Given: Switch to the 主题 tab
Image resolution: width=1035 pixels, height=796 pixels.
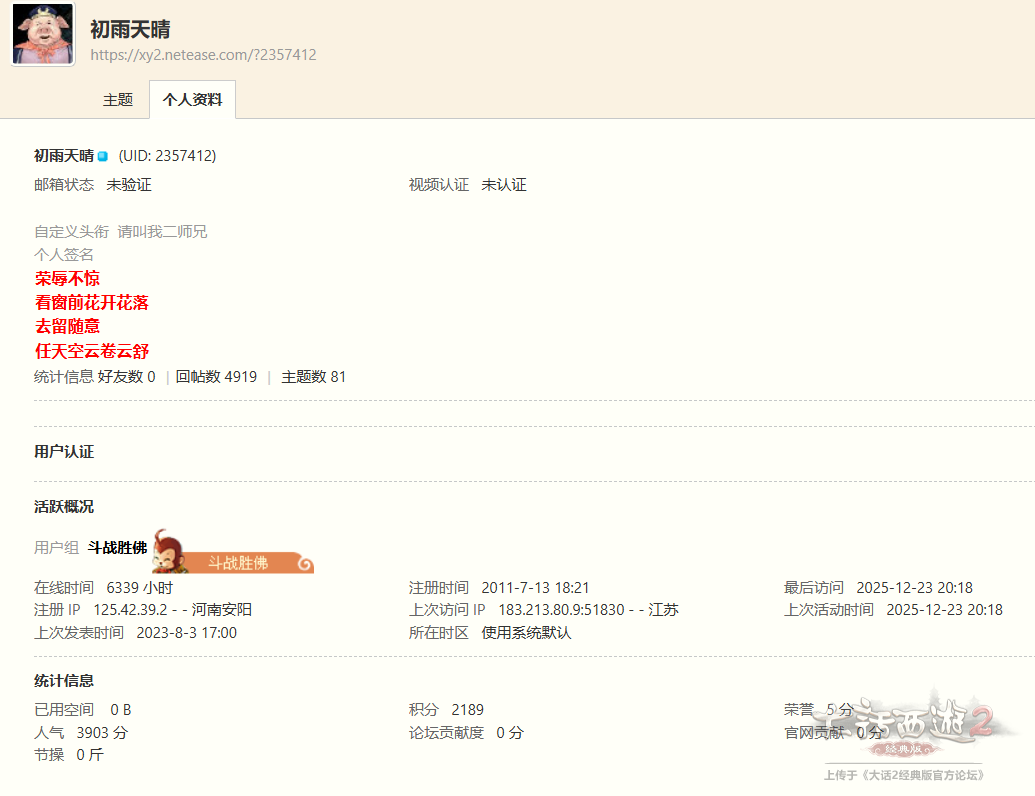Looking at the screenshot, I should tap(118, 100).
